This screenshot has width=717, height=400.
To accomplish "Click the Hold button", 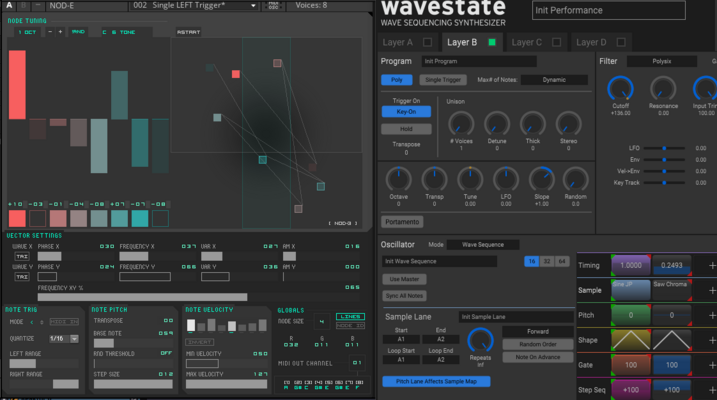I will [406, 129].
